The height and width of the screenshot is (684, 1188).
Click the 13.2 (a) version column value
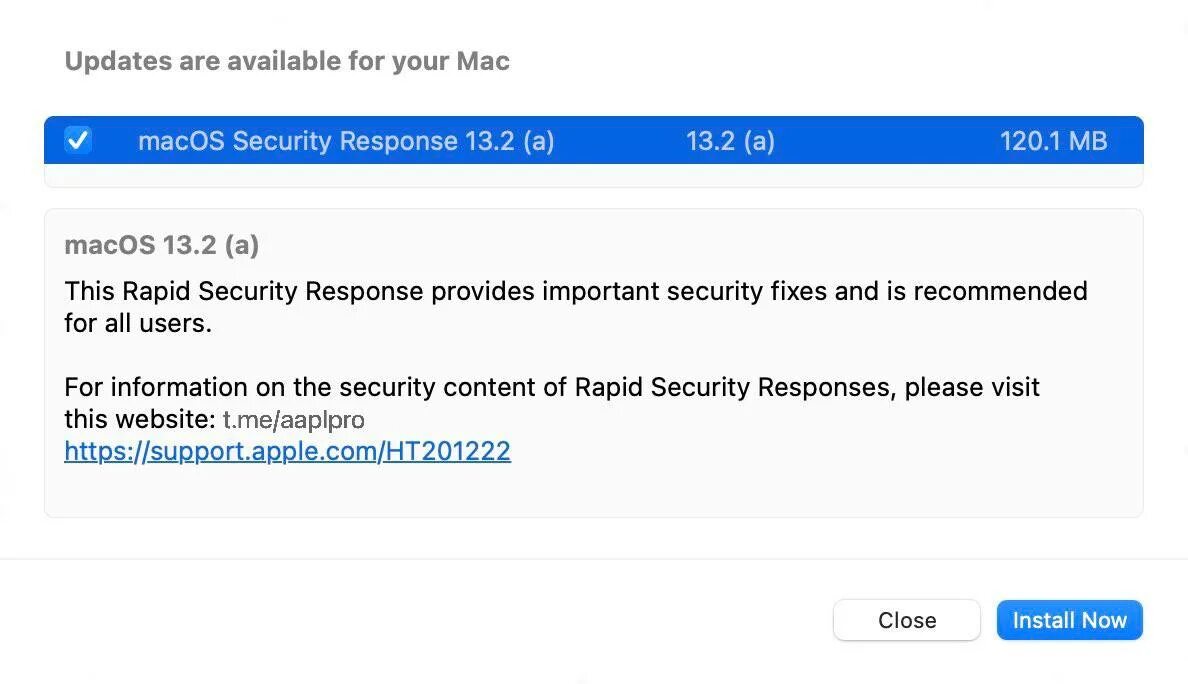pos(730,141)
